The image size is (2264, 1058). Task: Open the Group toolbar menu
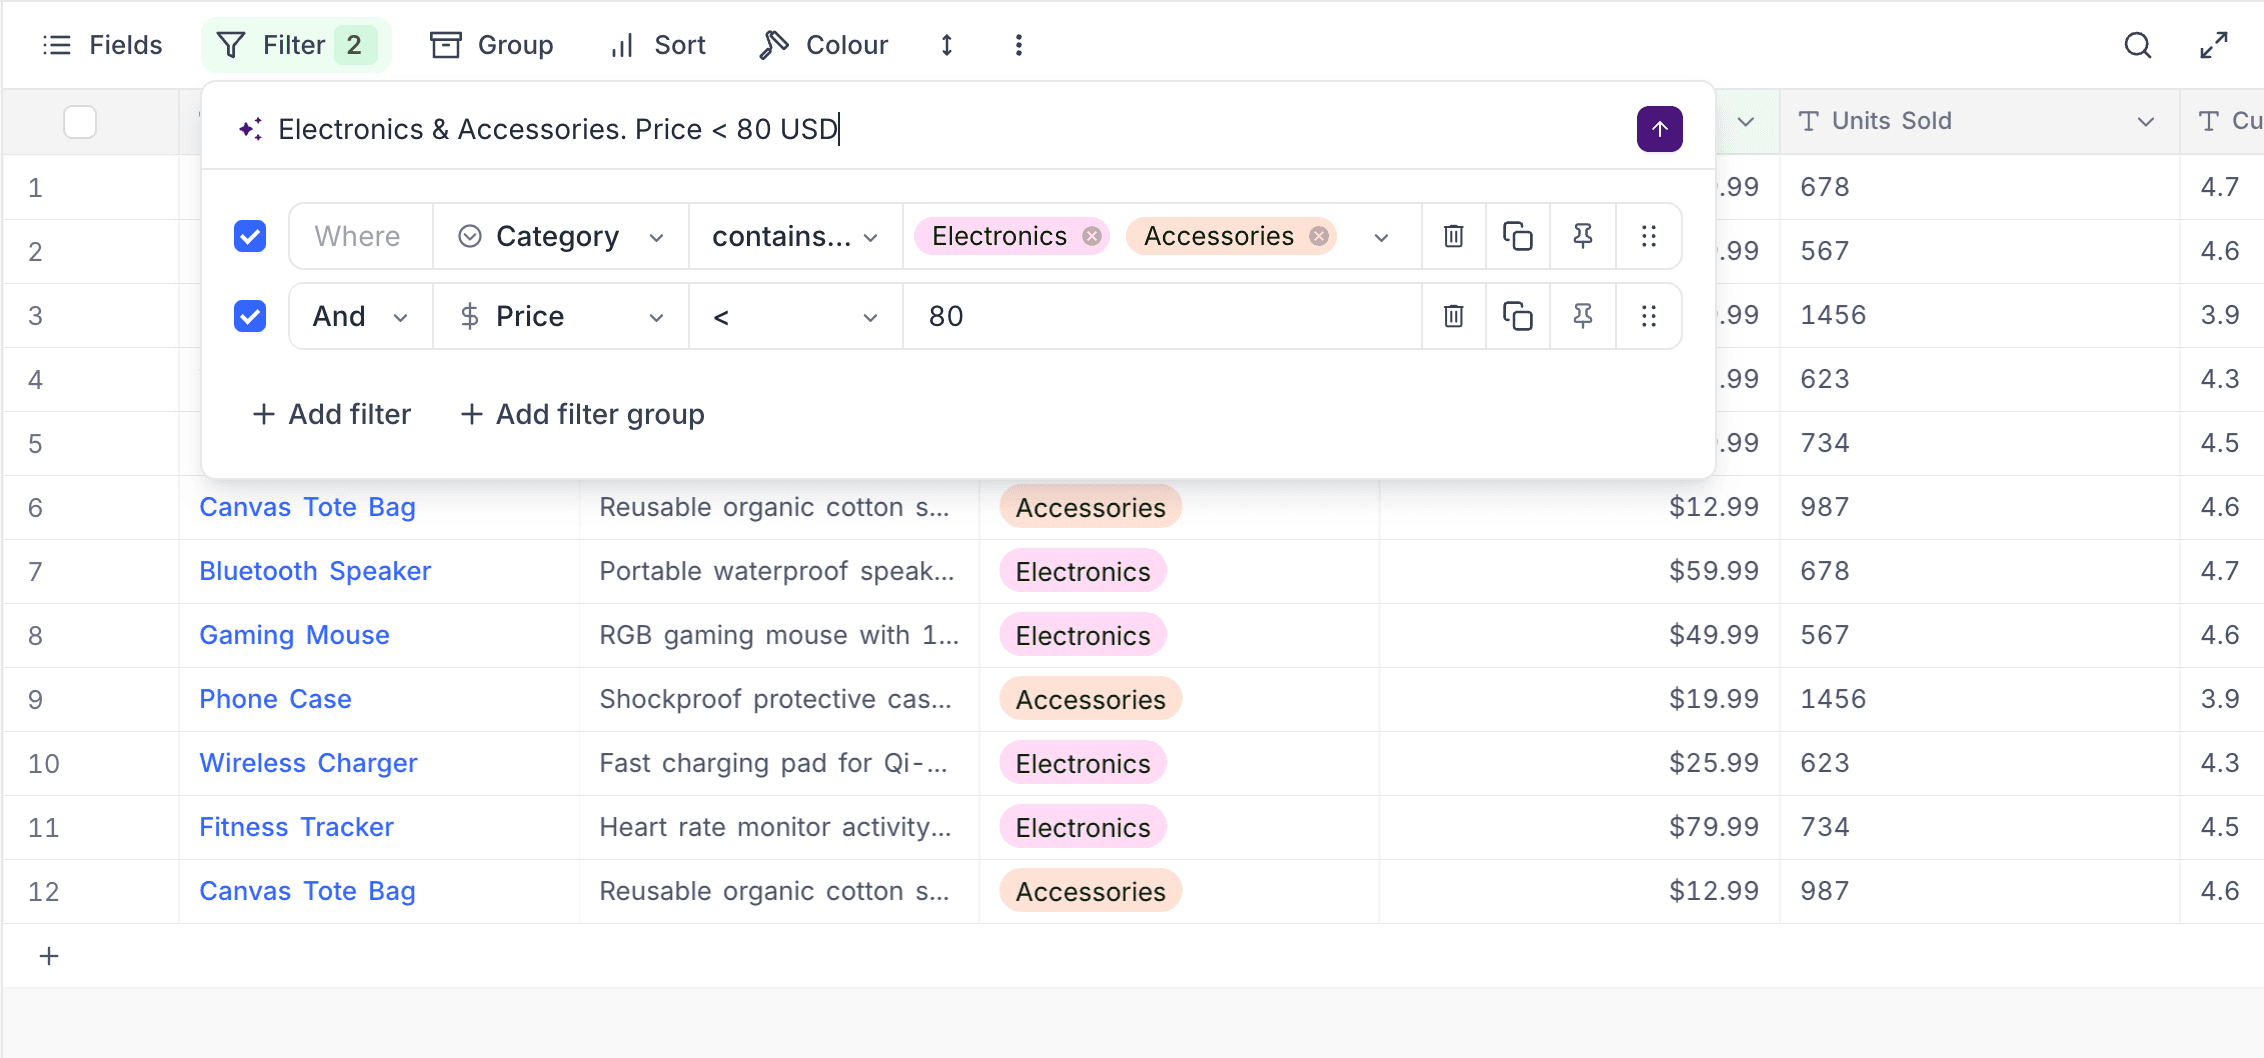click(x=492, y=45)
